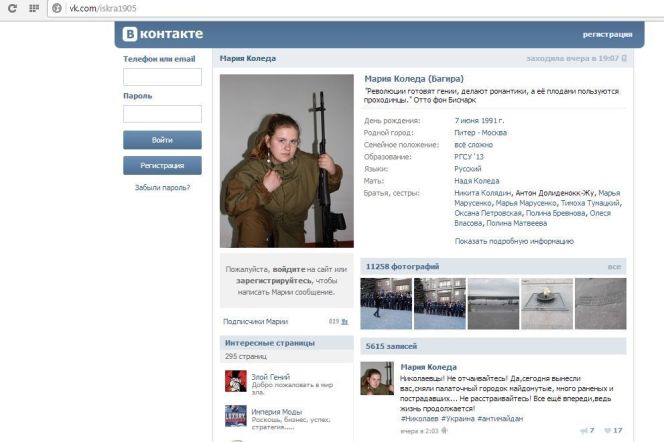Open the browser apps grid icon
This screenshot has width=664, height=442.
tap(33, 8)
